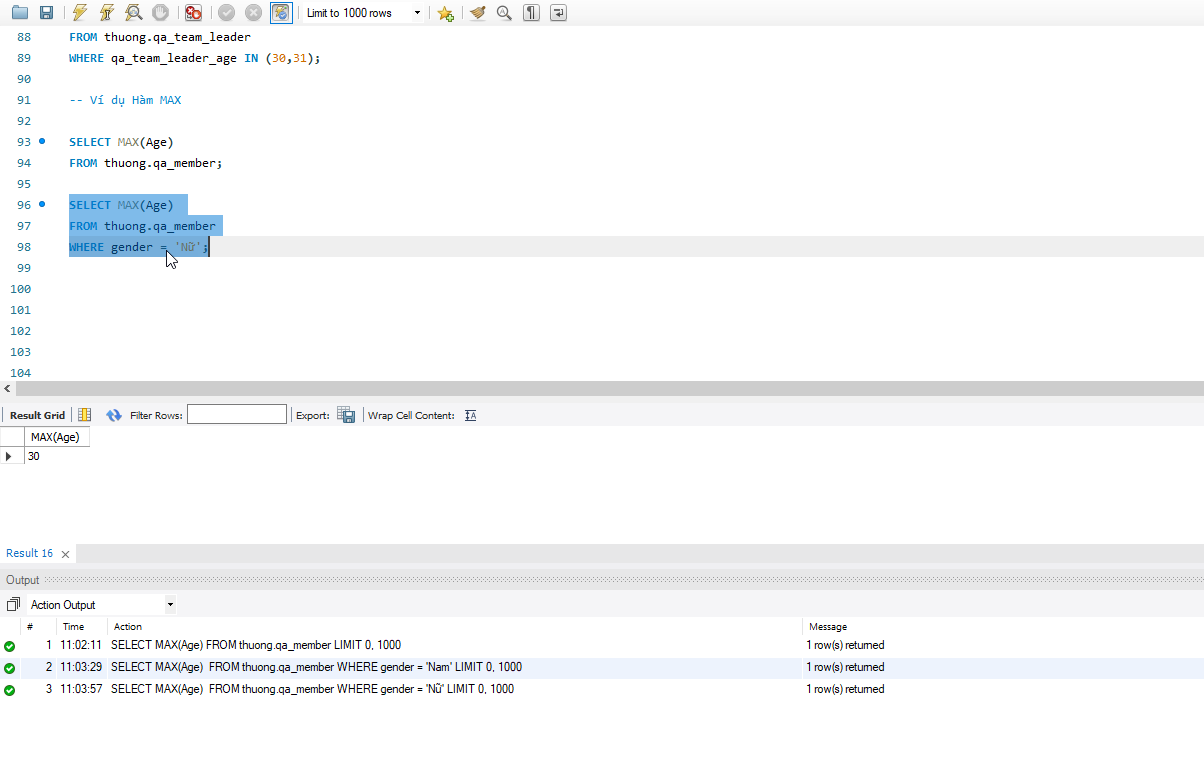Screen dimensions: 1204x768
Task: Click the Action column header
Action: (128, 626)
